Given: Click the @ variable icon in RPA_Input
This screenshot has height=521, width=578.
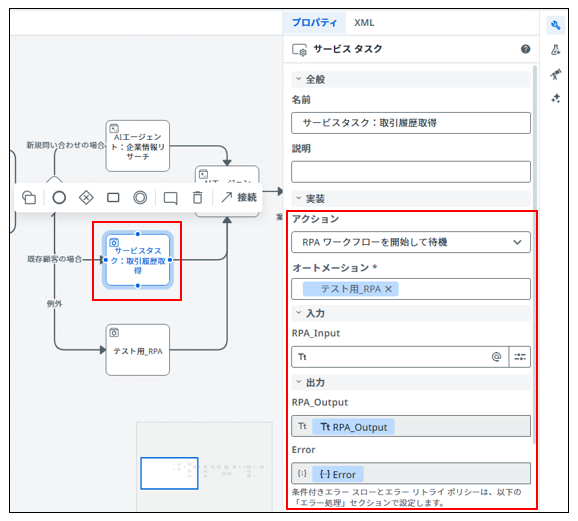Looking at the screenshot, I should point(497,357).
